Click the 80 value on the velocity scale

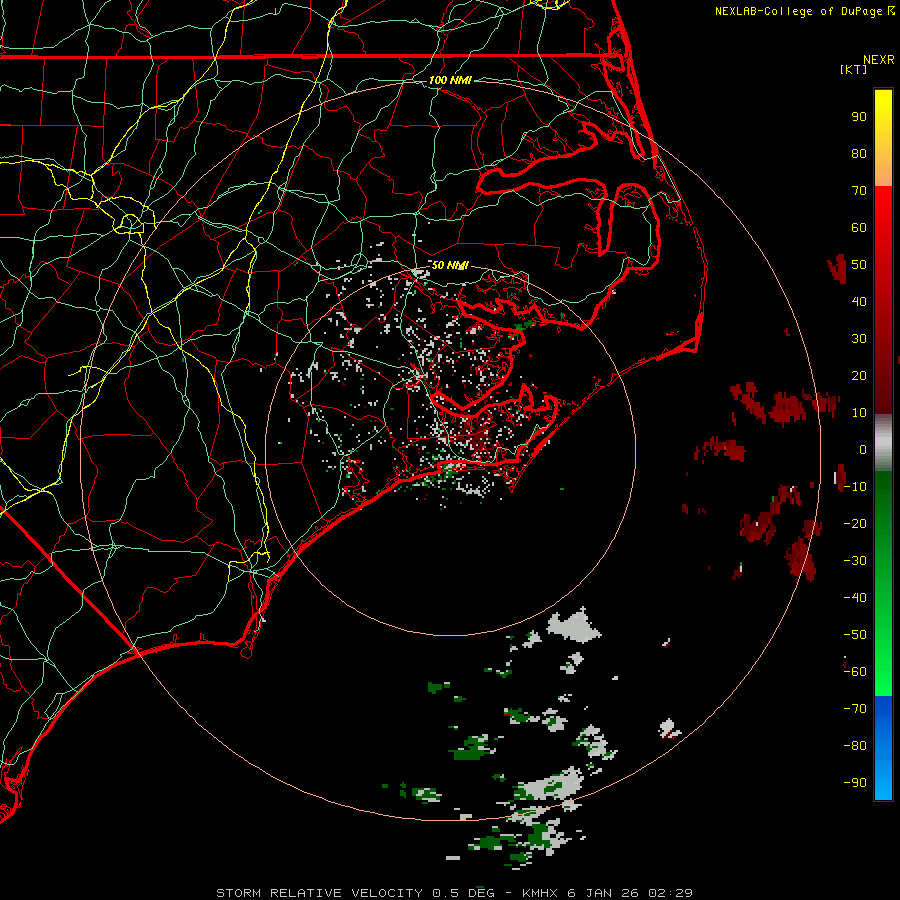click(859, 154)
